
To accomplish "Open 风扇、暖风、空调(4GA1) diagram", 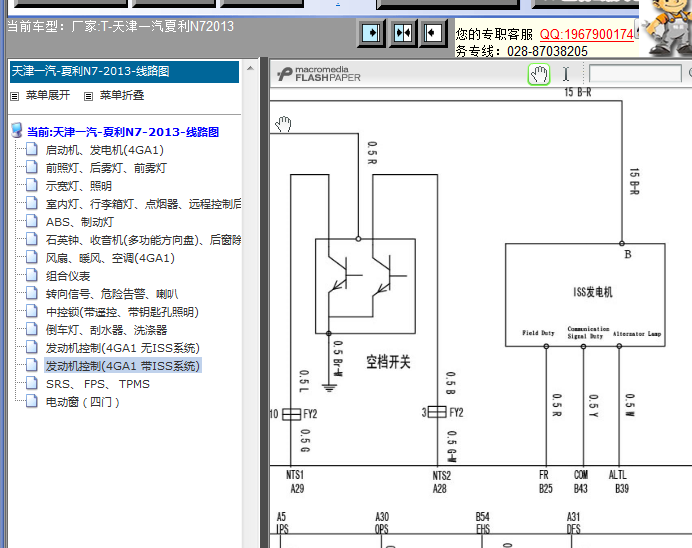I will [110, 258].
